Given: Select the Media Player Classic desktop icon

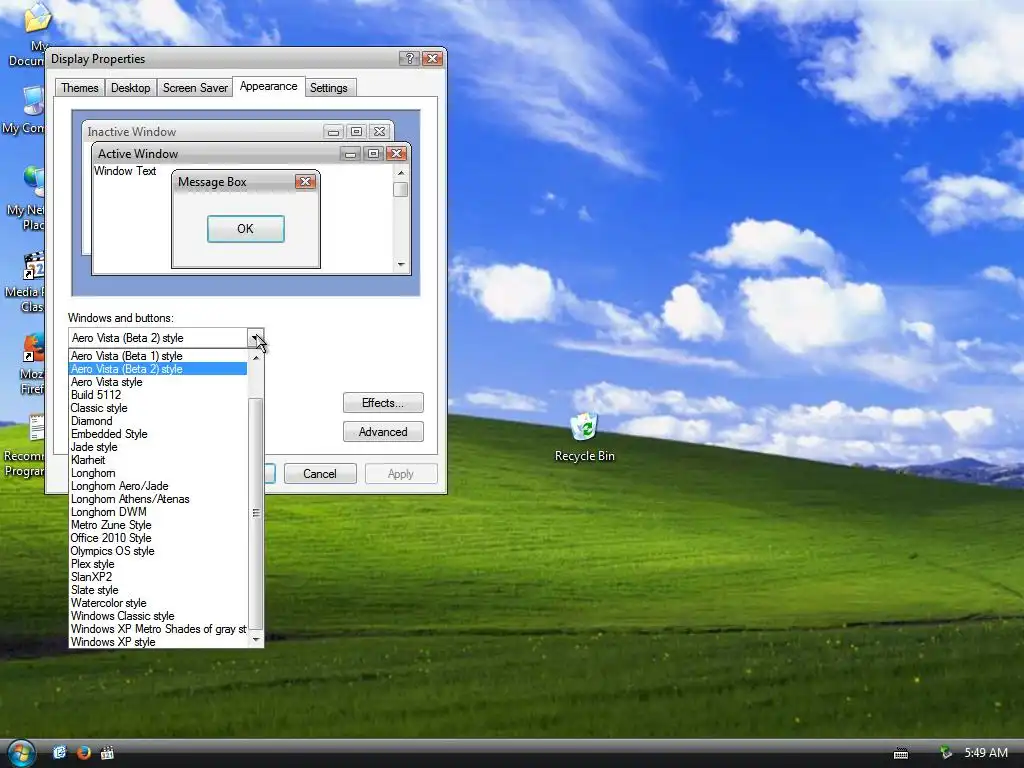Looking at the screenshot, I should tap(26, 282).
